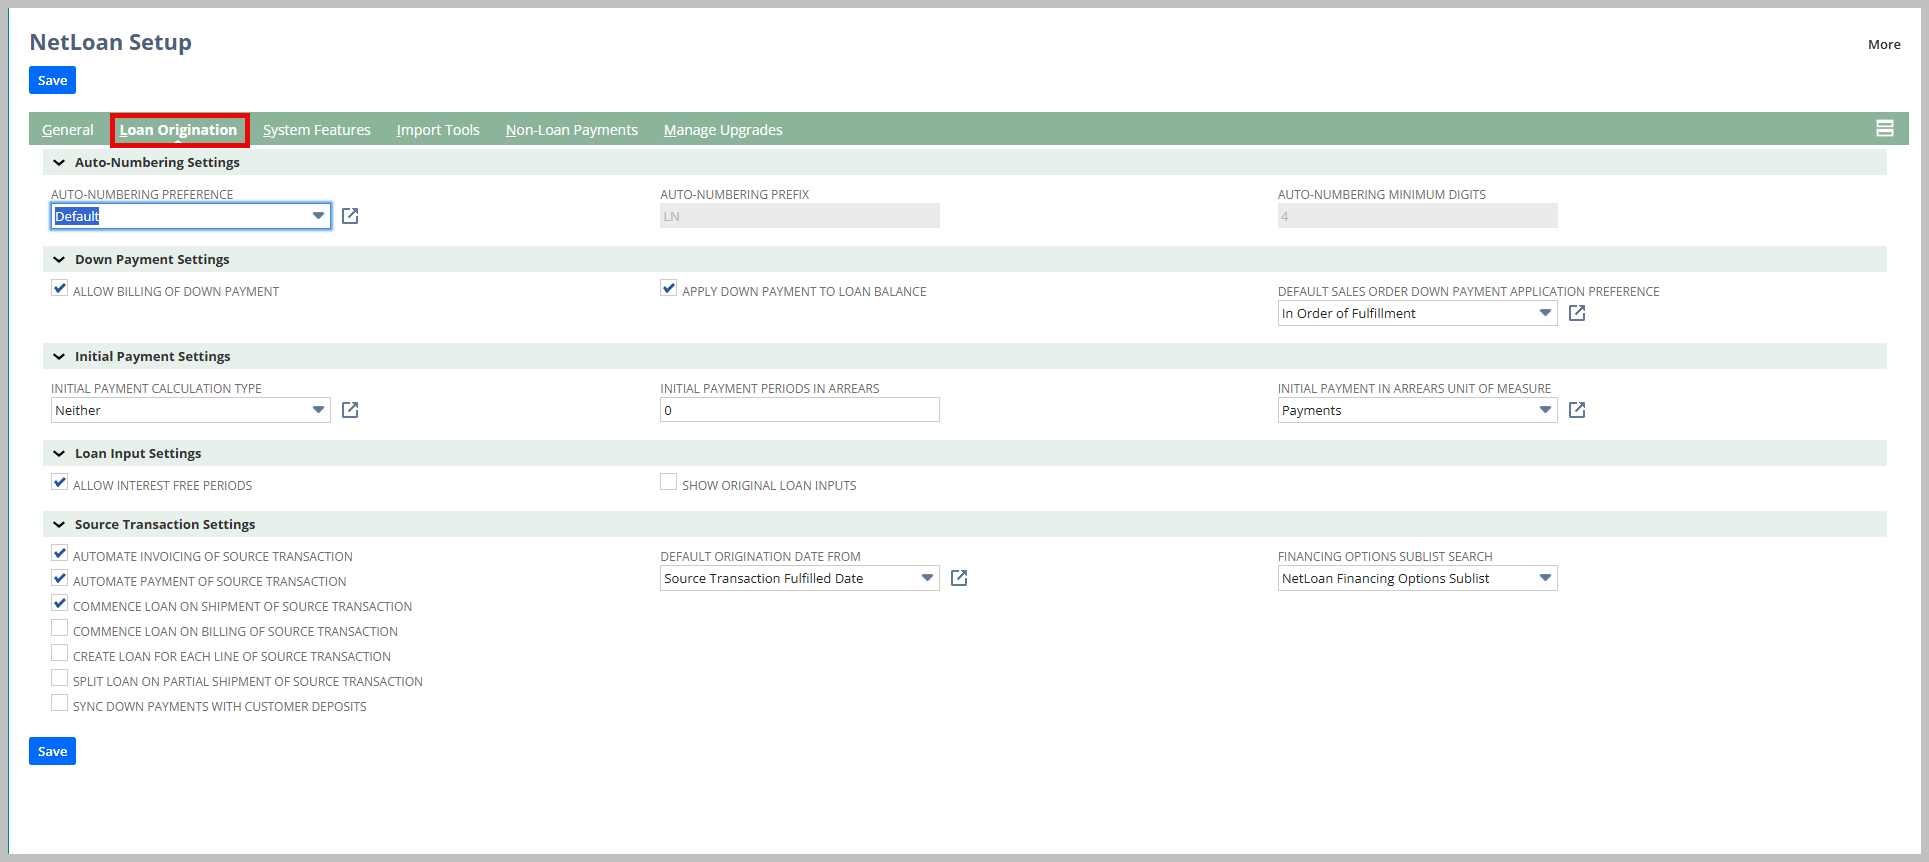The height and width of the screenshot is (862, 1929).
Task: Click the subtab layout icon on tab bar
Action: 1884,128
